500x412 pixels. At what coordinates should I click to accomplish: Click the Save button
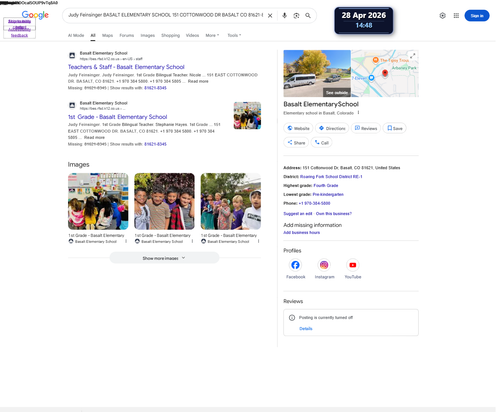(395, 128)
